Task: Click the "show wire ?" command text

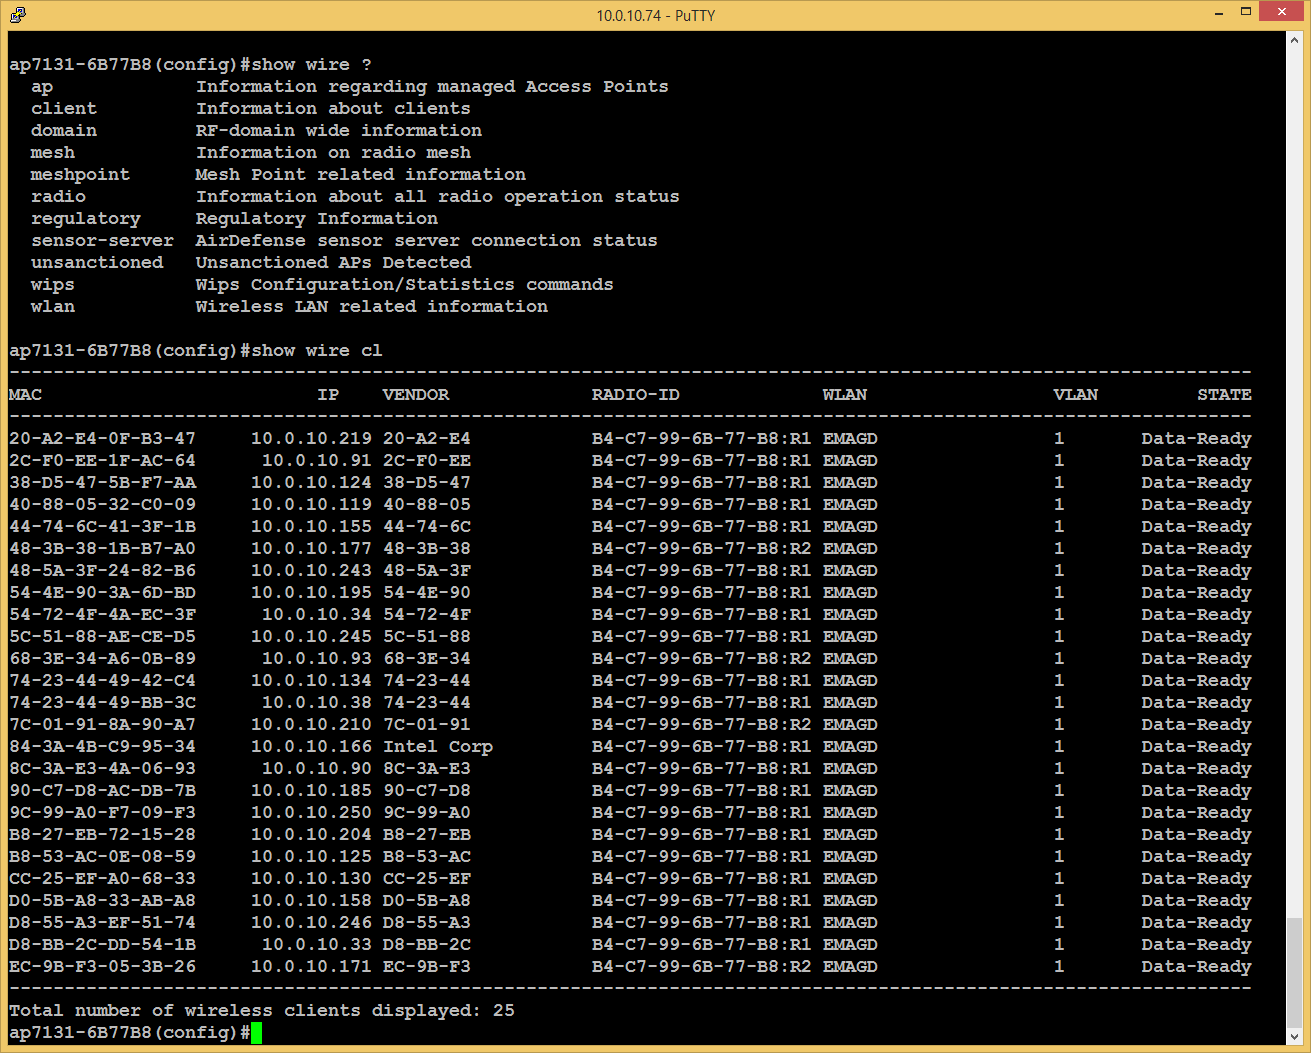Action: 311,65
